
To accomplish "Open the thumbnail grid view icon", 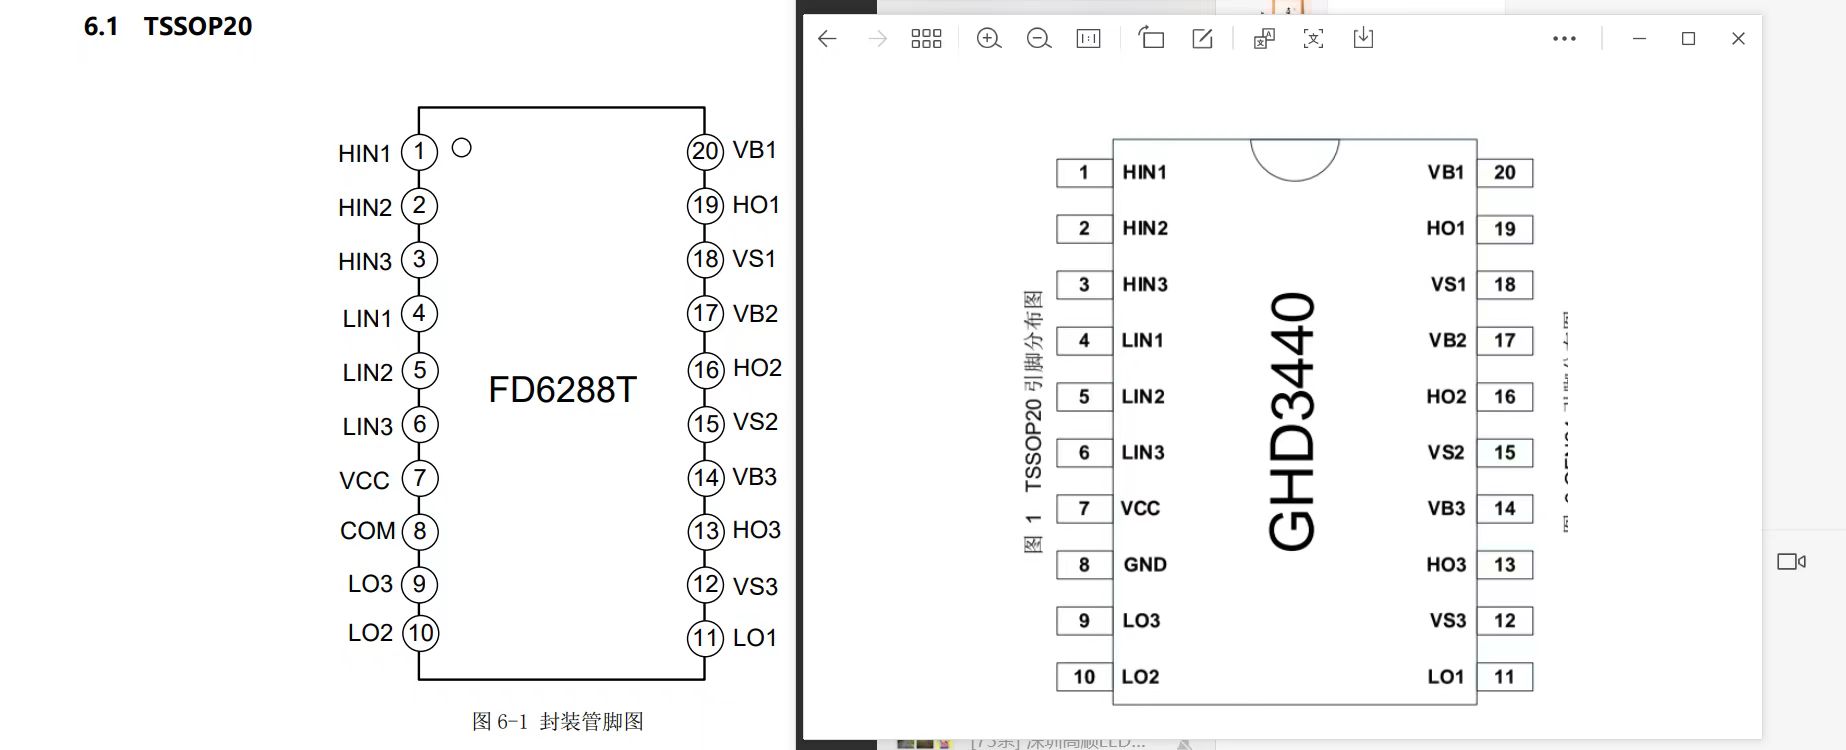I will coord(926,39).
